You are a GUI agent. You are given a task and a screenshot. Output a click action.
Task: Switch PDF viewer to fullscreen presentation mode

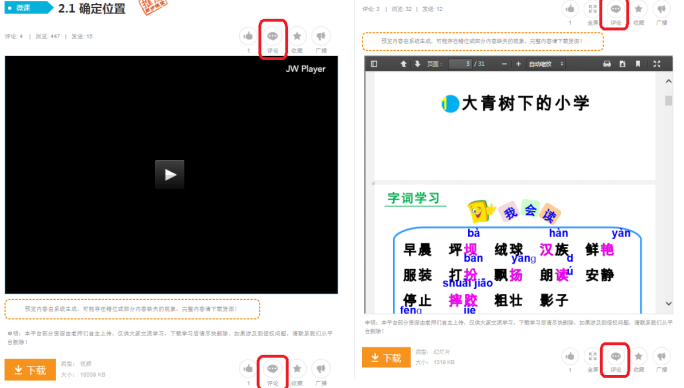(657, 64)
